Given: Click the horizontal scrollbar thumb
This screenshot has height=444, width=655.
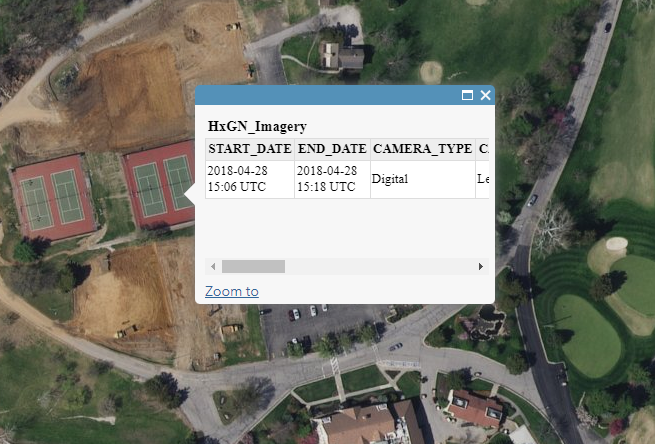Looking at the screenshot, I should (x=253, y=267).
